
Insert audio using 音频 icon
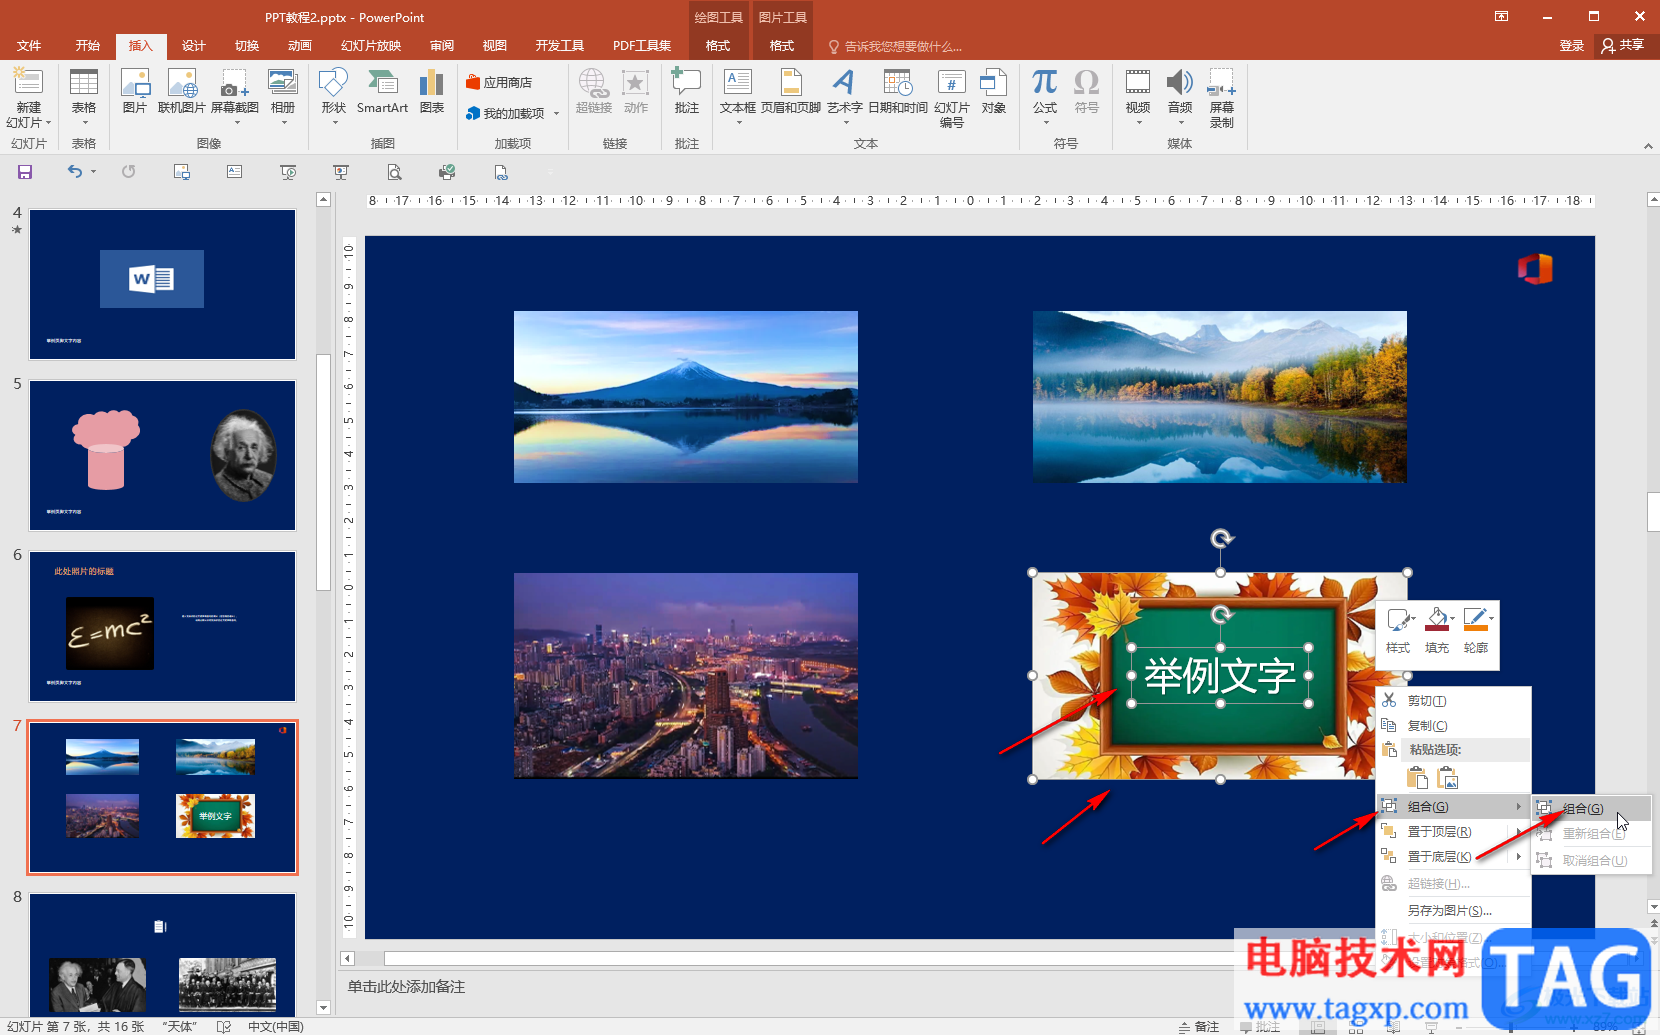click(x=1179, y=92)
